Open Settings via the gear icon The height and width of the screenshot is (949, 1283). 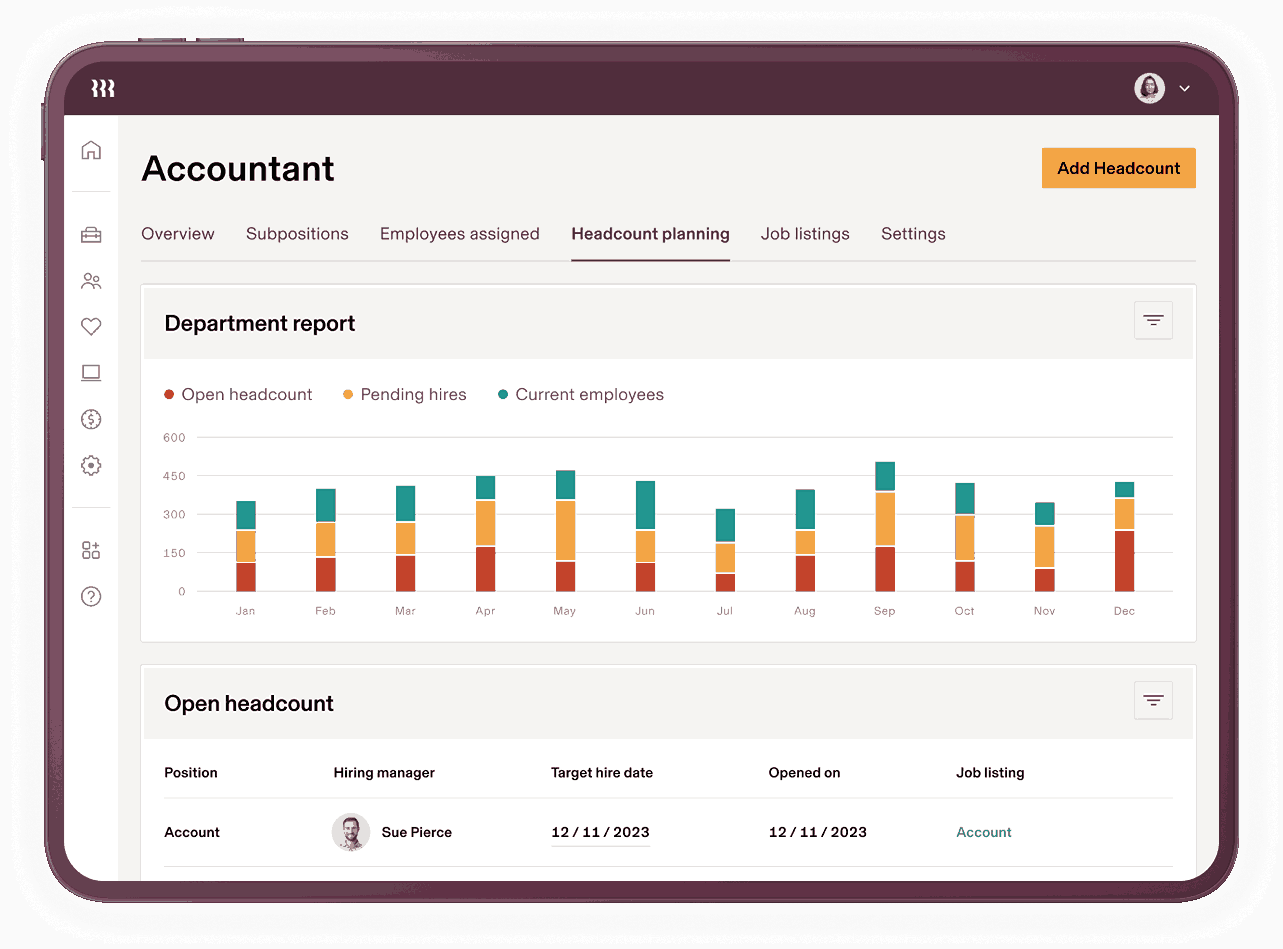click(x=91, y=465)
